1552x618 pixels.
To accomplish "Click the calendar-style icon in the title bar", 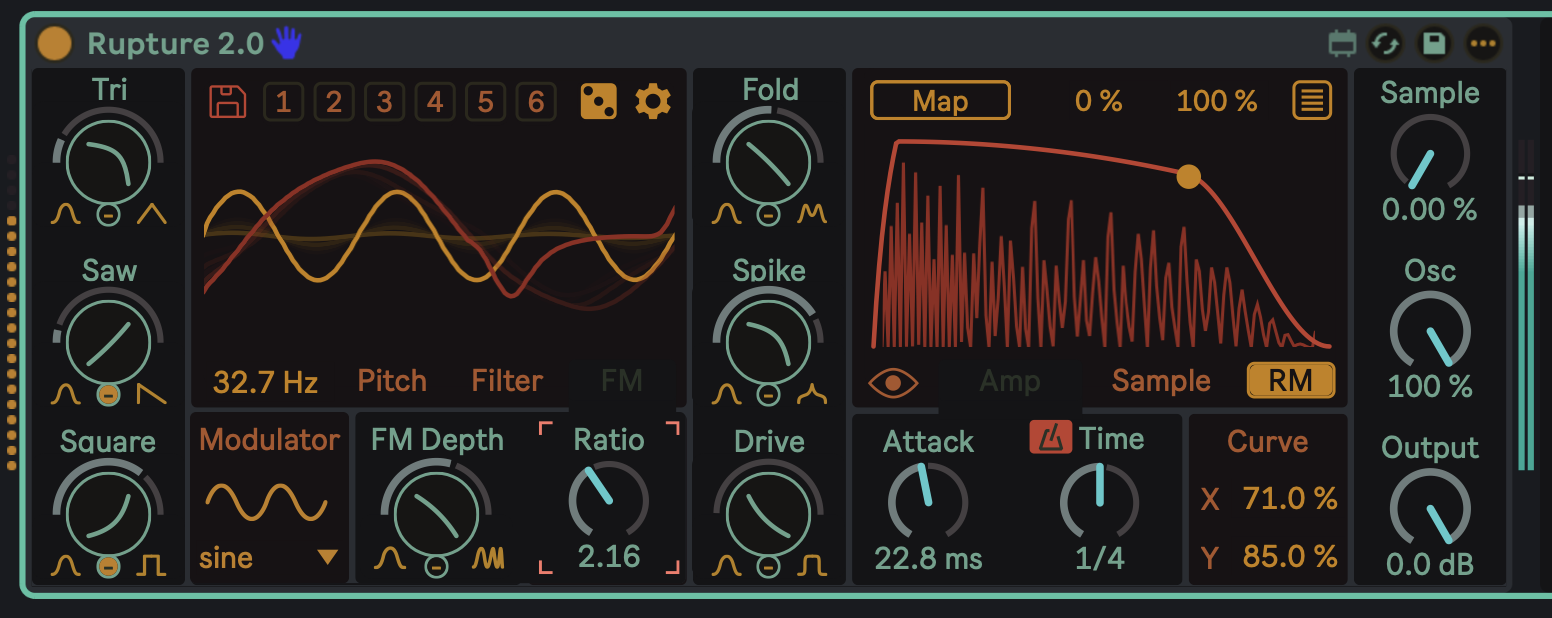I will point(1342,43).
